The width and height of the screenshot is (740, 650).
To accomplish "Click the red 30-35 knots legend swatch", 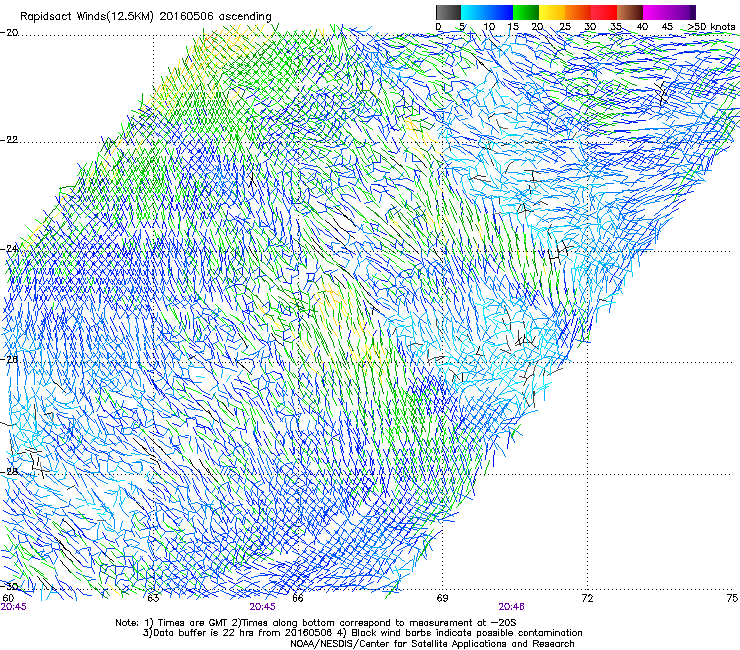I will 604,12.
